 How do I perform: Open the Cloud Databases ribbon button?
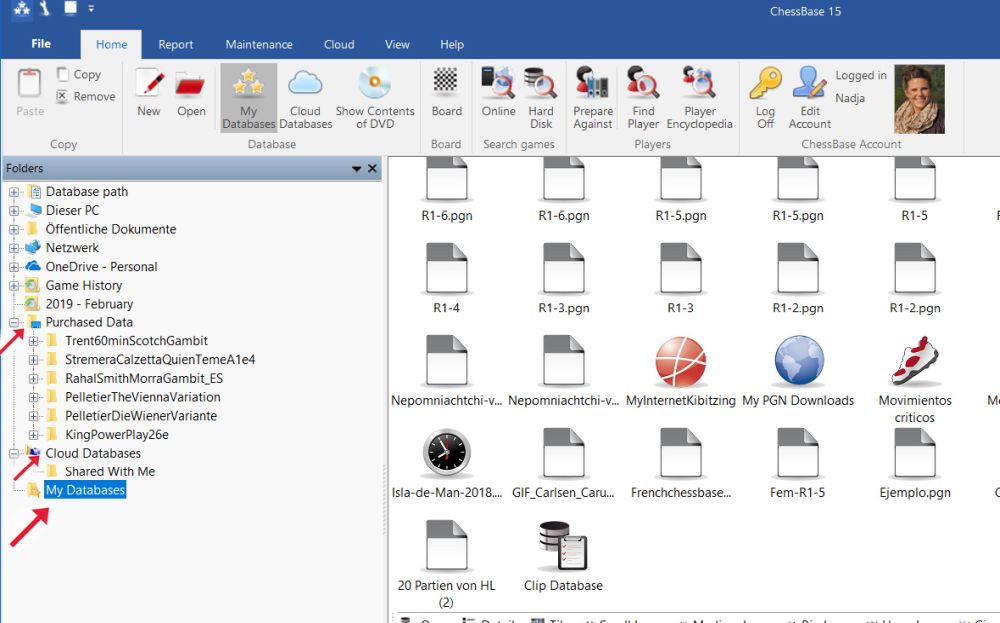[305, 98]
